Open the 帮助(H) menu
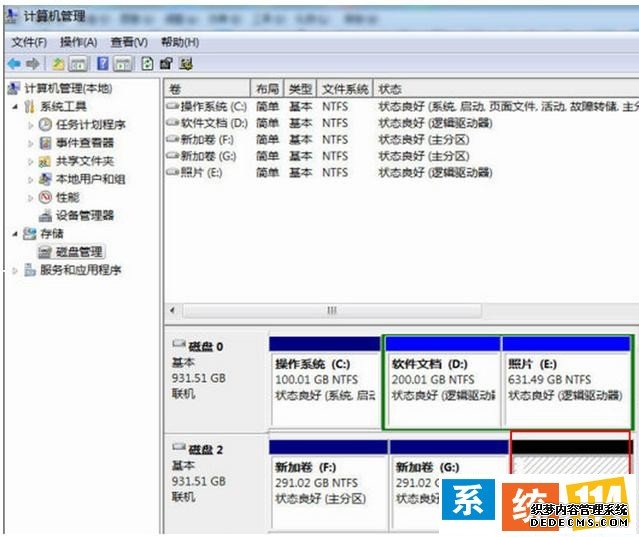 click(180, 42)
